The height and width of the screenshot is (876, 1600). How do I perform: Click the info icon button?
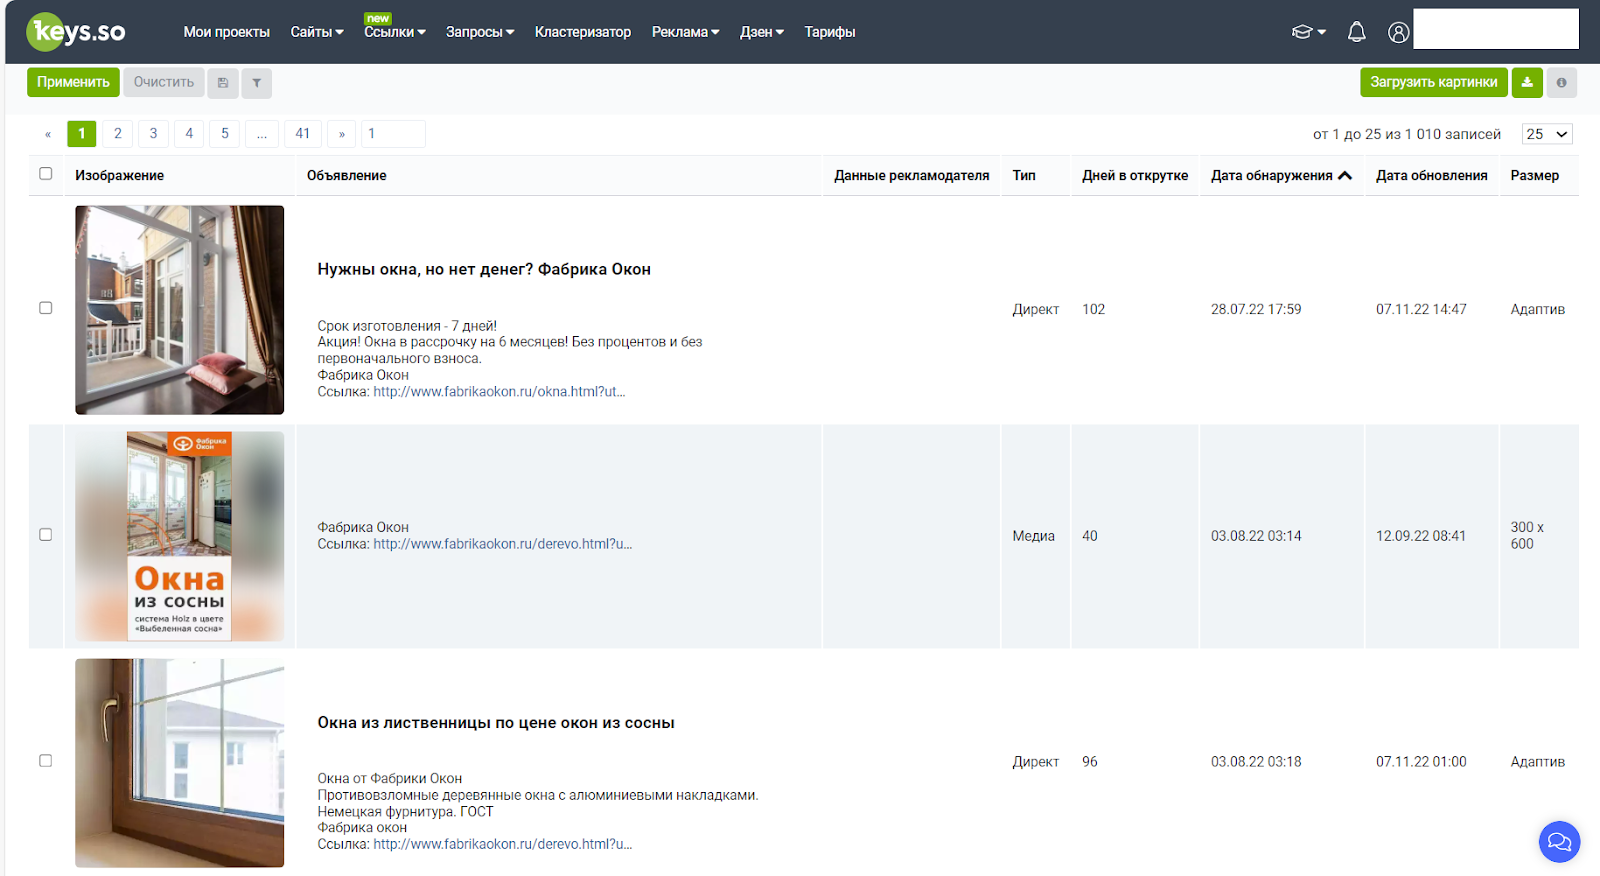tap(1561, 82)
